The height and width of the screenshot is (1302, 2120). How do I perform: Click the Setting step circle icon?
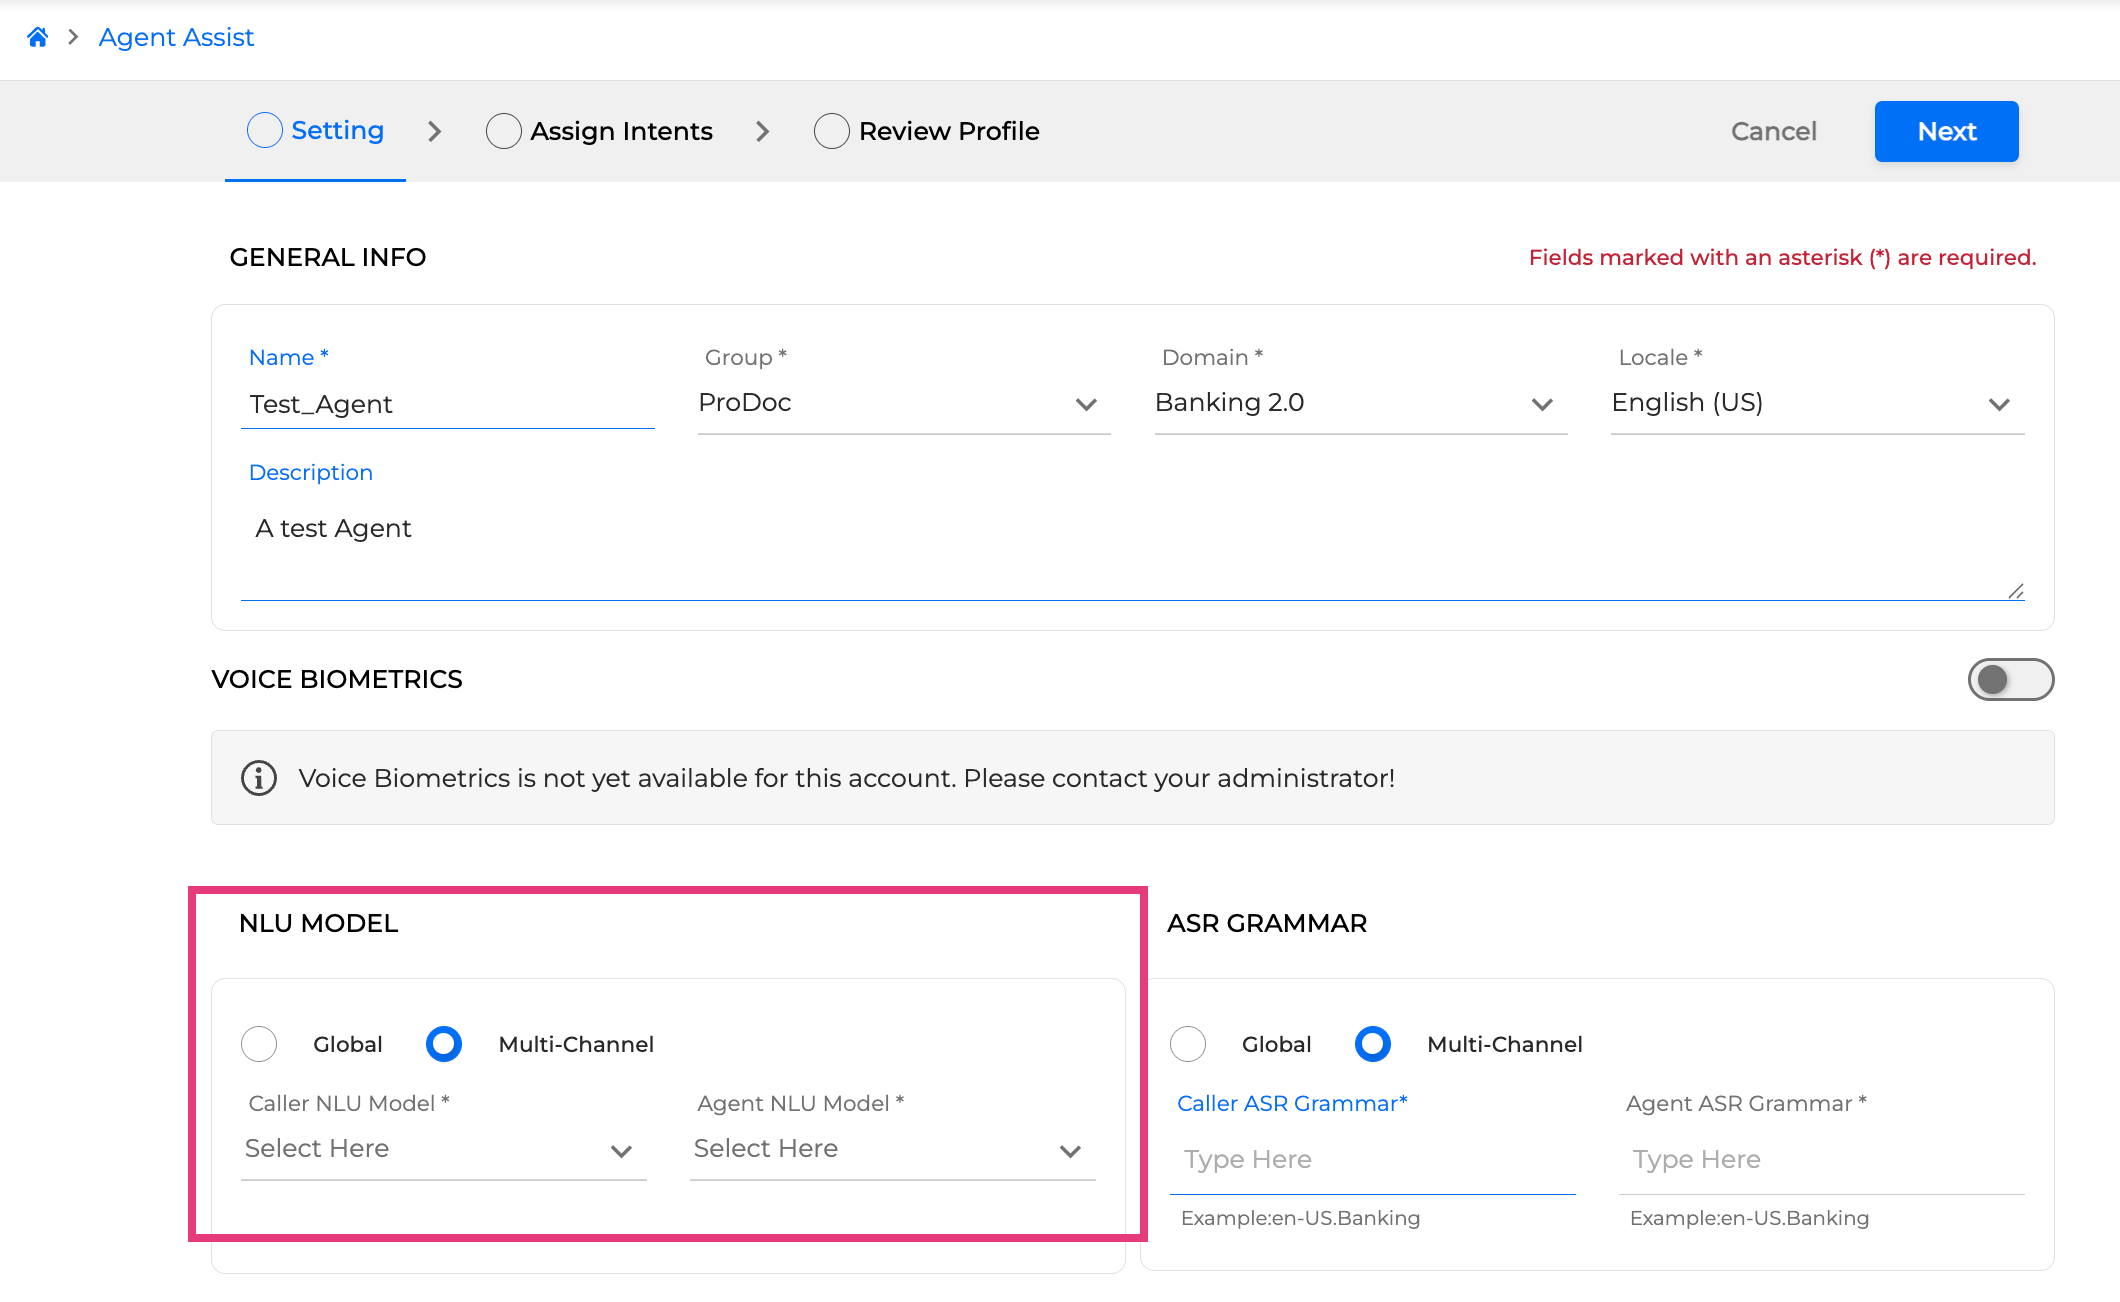(265, 130)
